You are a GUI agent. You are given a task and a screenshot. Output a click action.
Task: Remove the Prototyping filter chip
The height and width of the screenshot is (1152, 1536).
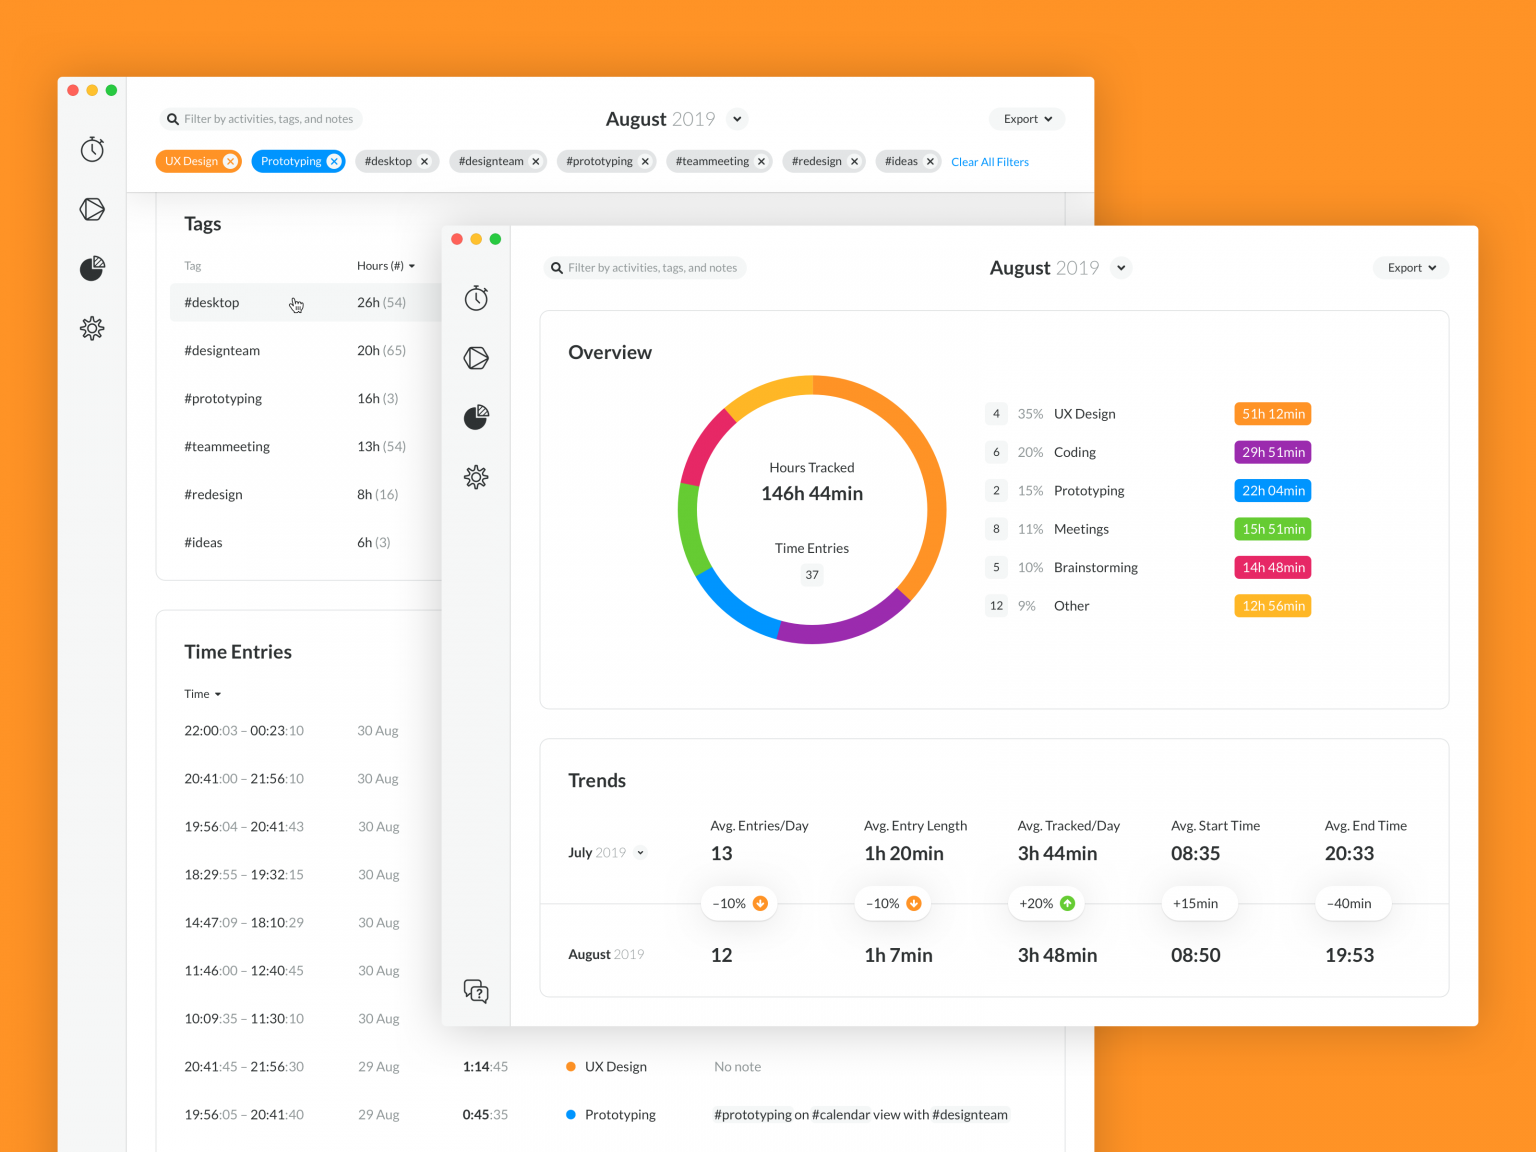tap(334, 161)
